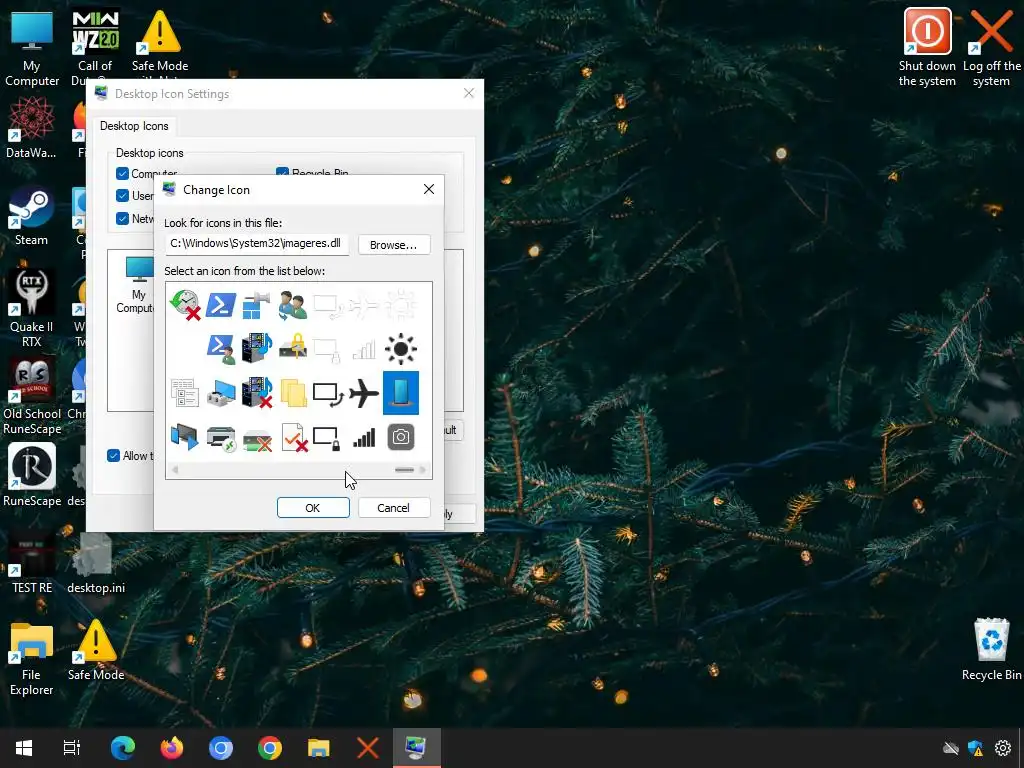
Task: Toggle the Allow themes checkbox
Action: [114, 455]
